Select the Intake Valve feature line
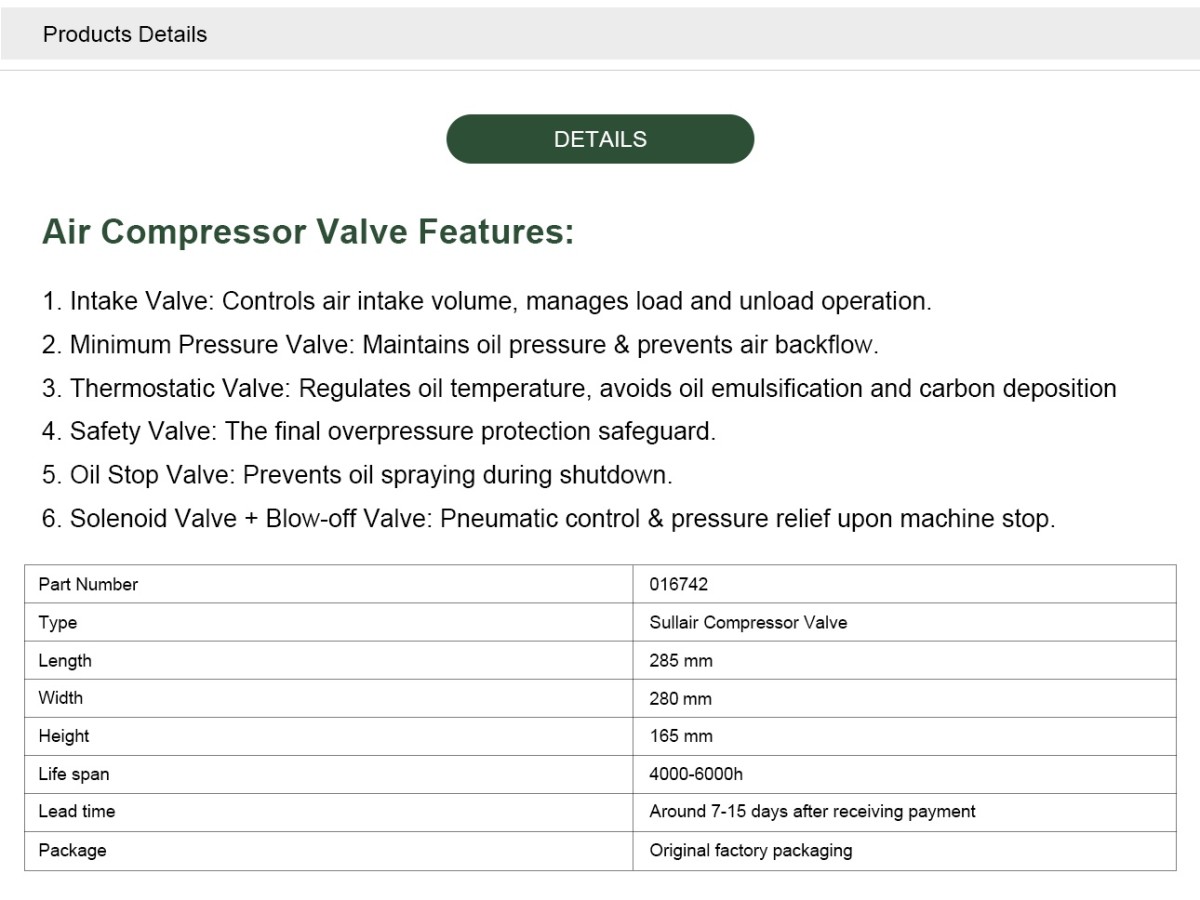1200x900 pixels. click(487, 301)
